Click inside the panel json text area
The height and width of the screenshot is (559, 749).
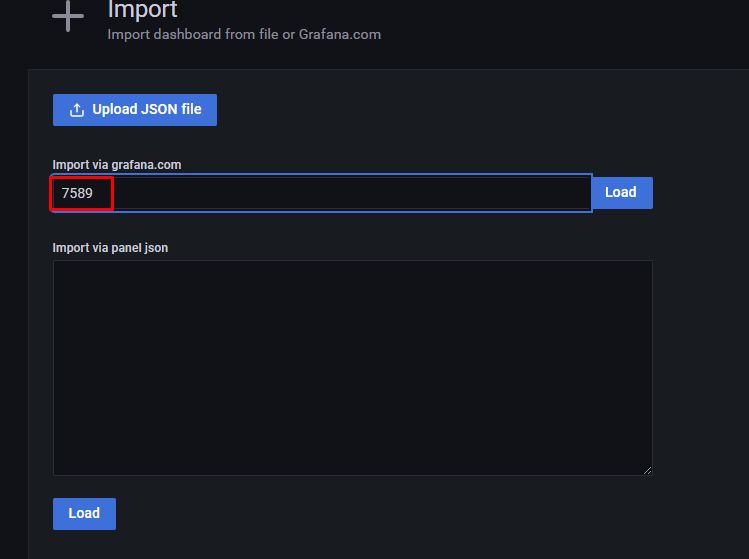tap(353, 367)
